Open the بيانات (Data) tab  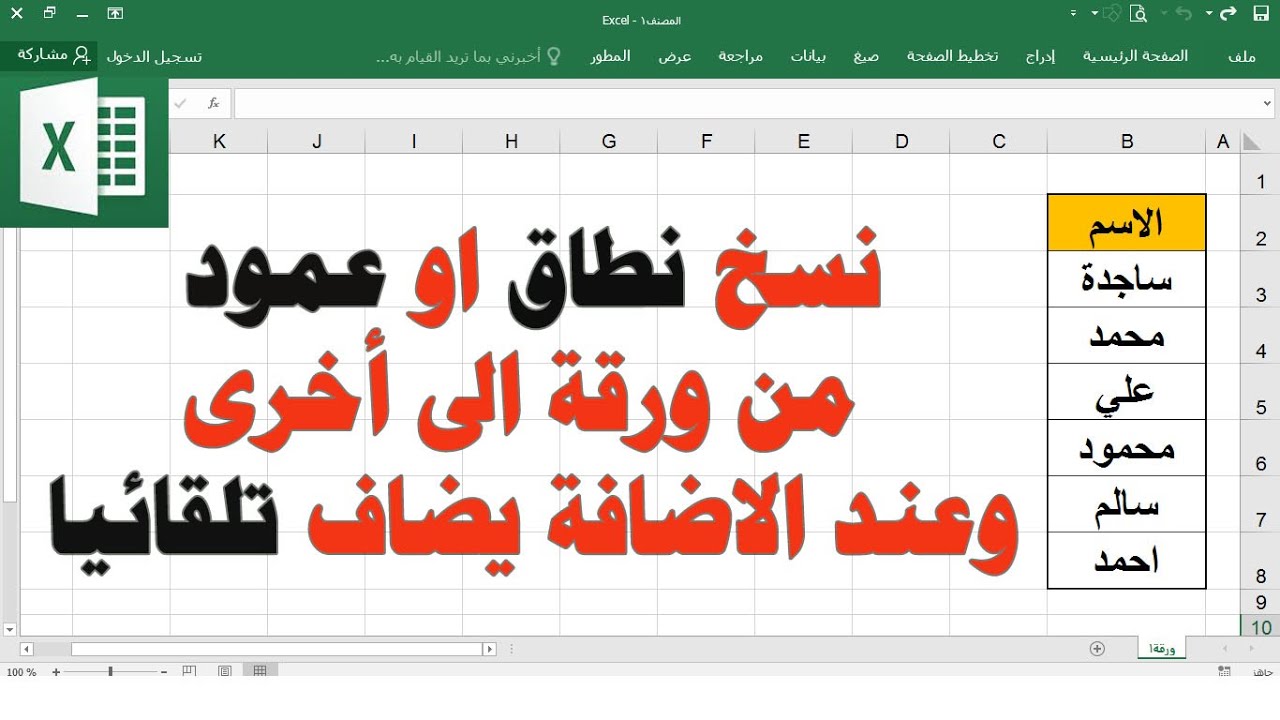click(x=808, y=56)
